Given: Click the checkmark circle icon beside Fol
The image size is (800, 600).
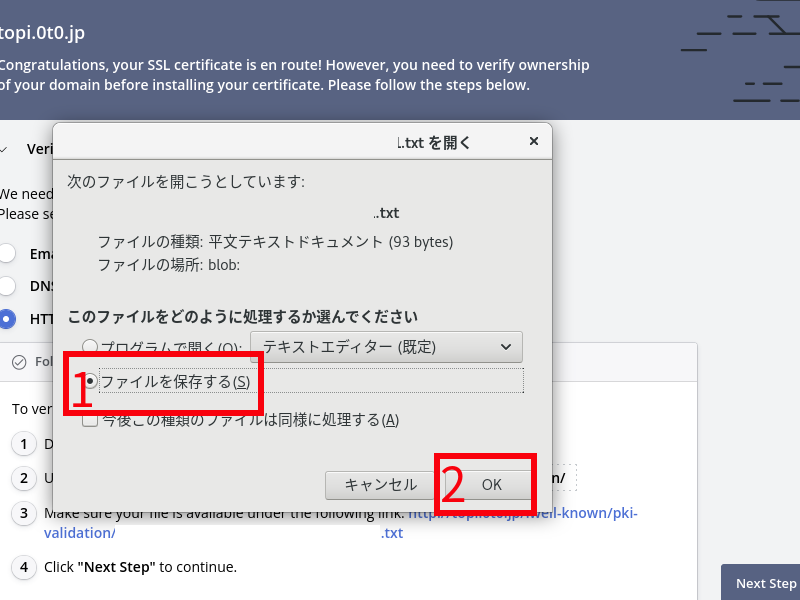Looking at the screenshot, I should (19, 362).
